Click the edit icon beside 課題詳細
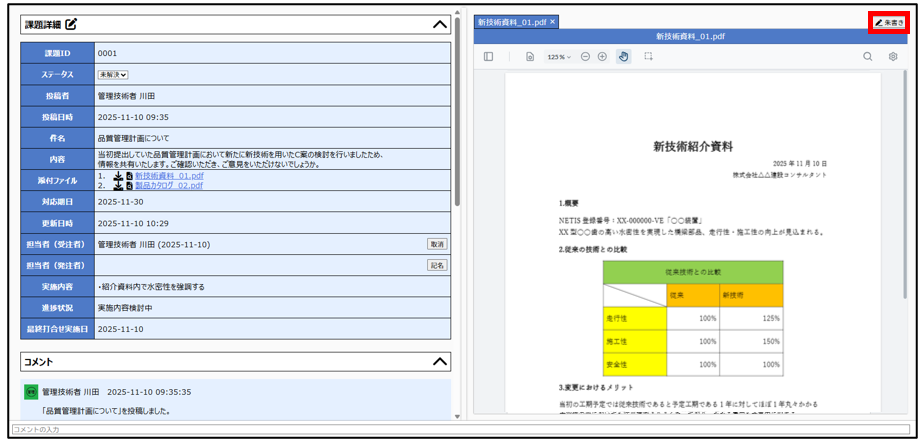Viewport: 922px width, 441px height. coord(71,24)
